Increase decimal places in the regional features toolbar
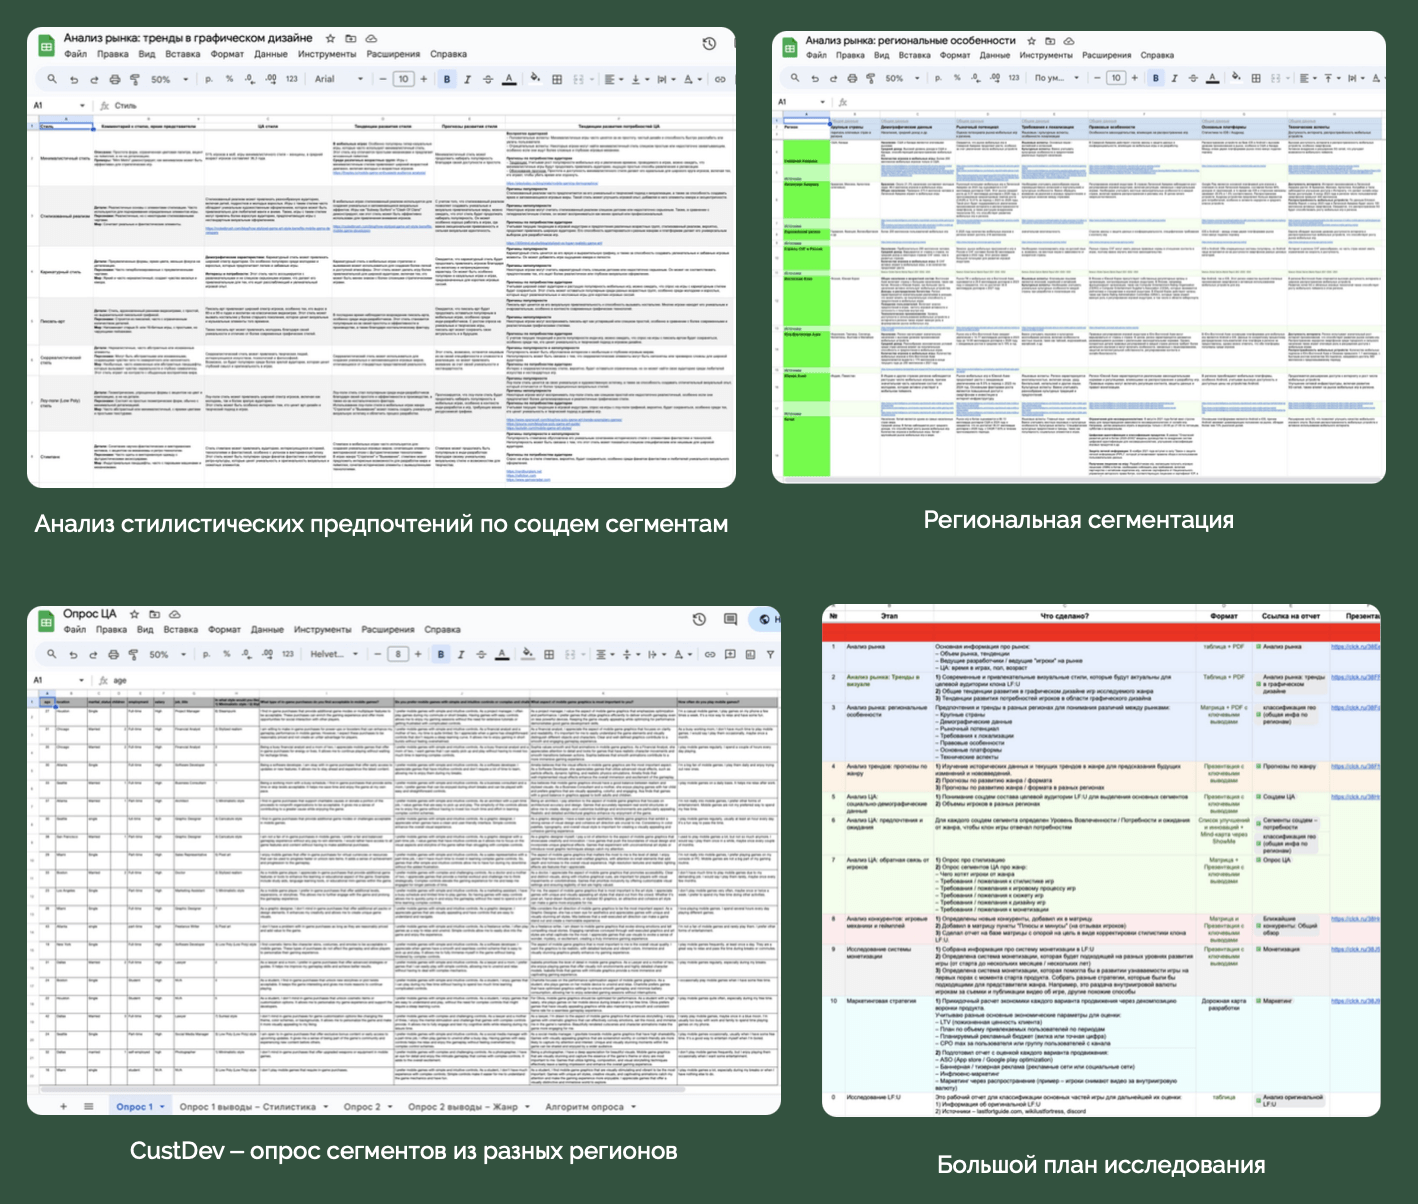The image size is (1418, 1204). pos(995,78)
